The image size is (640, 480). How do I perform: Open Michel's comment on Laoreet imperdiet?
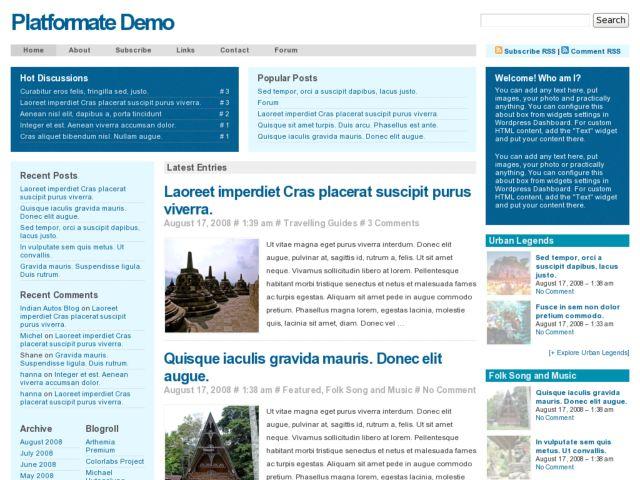pyautogui.click(x=76, y=340)
